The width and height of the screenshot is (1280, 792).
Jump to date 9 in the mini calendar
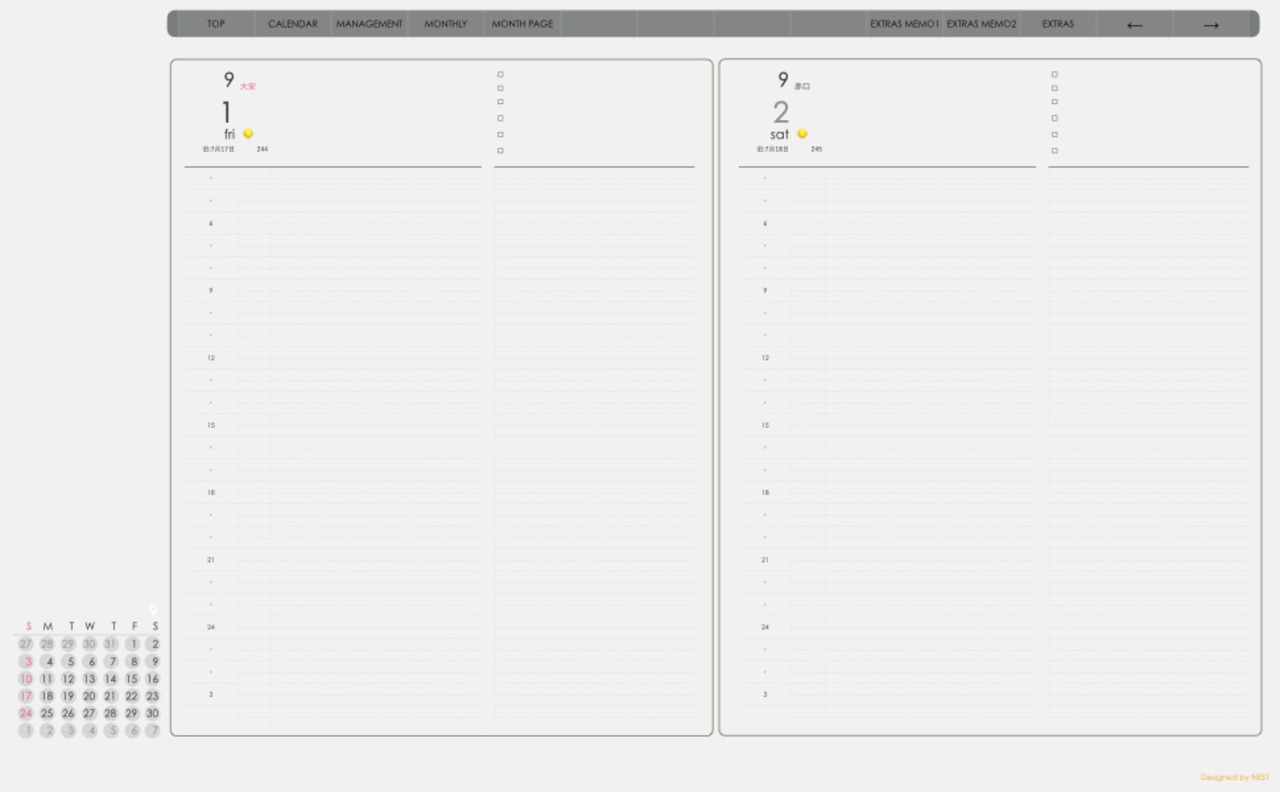tap(153, 662)
